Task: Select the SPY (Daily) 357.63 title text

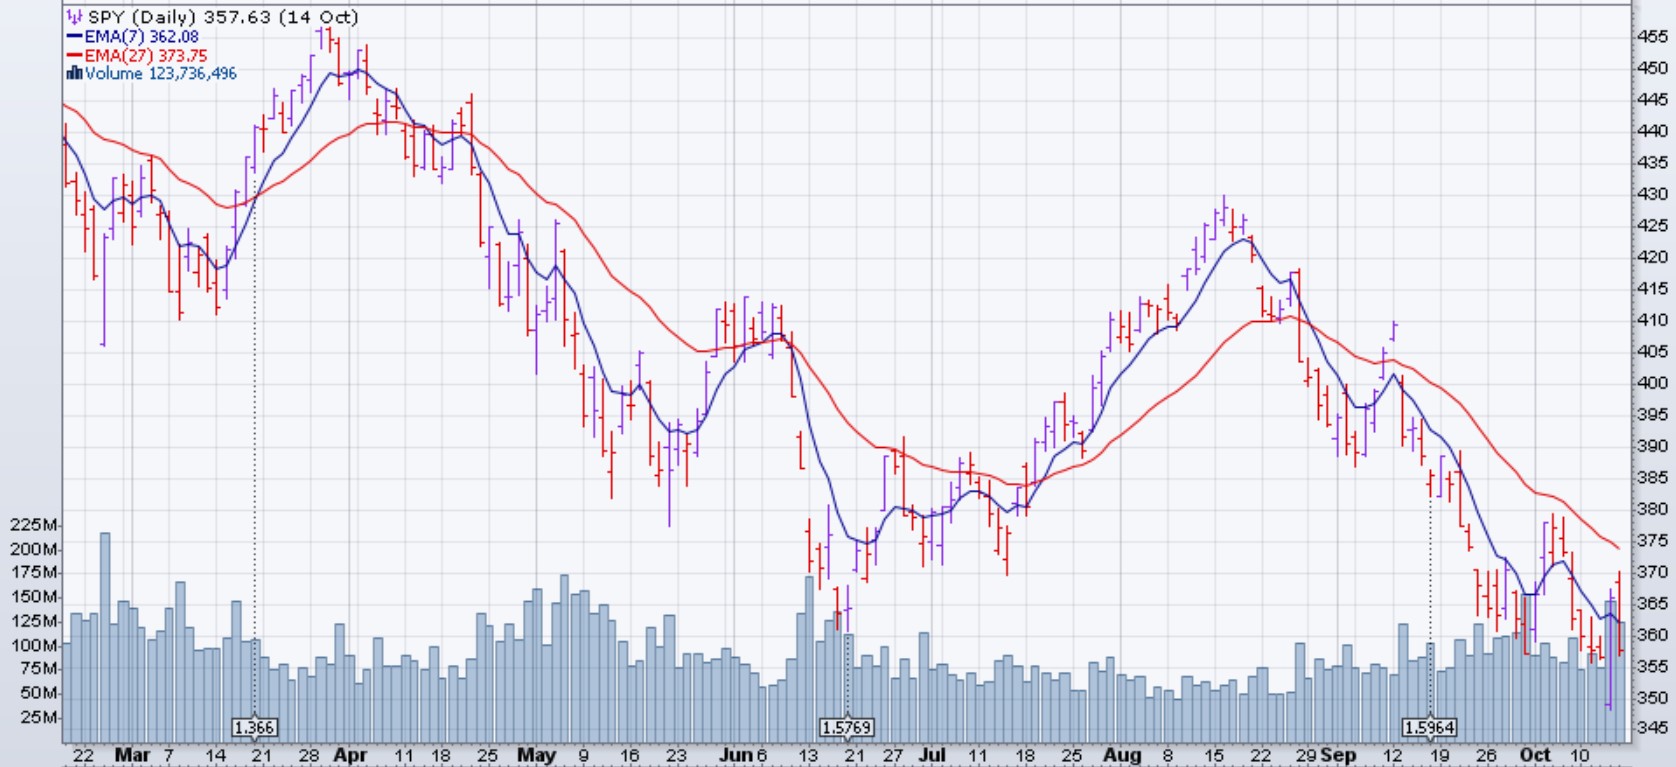Action: [223, 17]
